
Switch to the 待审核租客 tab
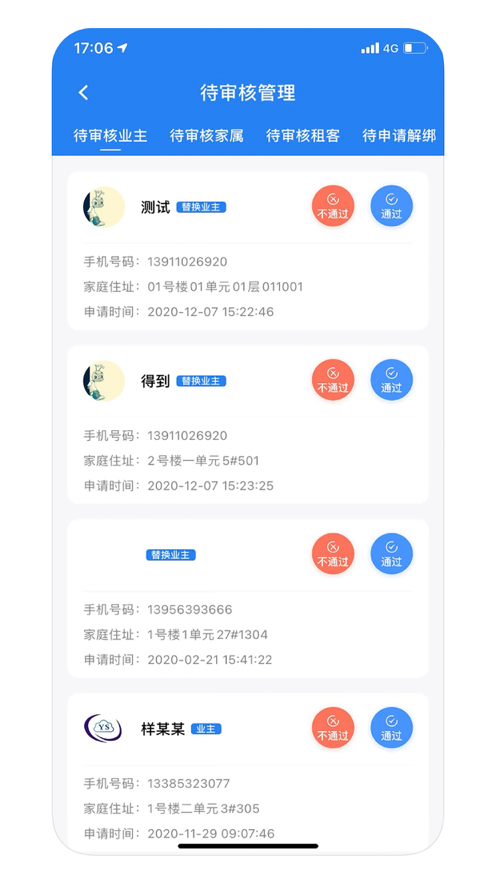tap(303, 136)
